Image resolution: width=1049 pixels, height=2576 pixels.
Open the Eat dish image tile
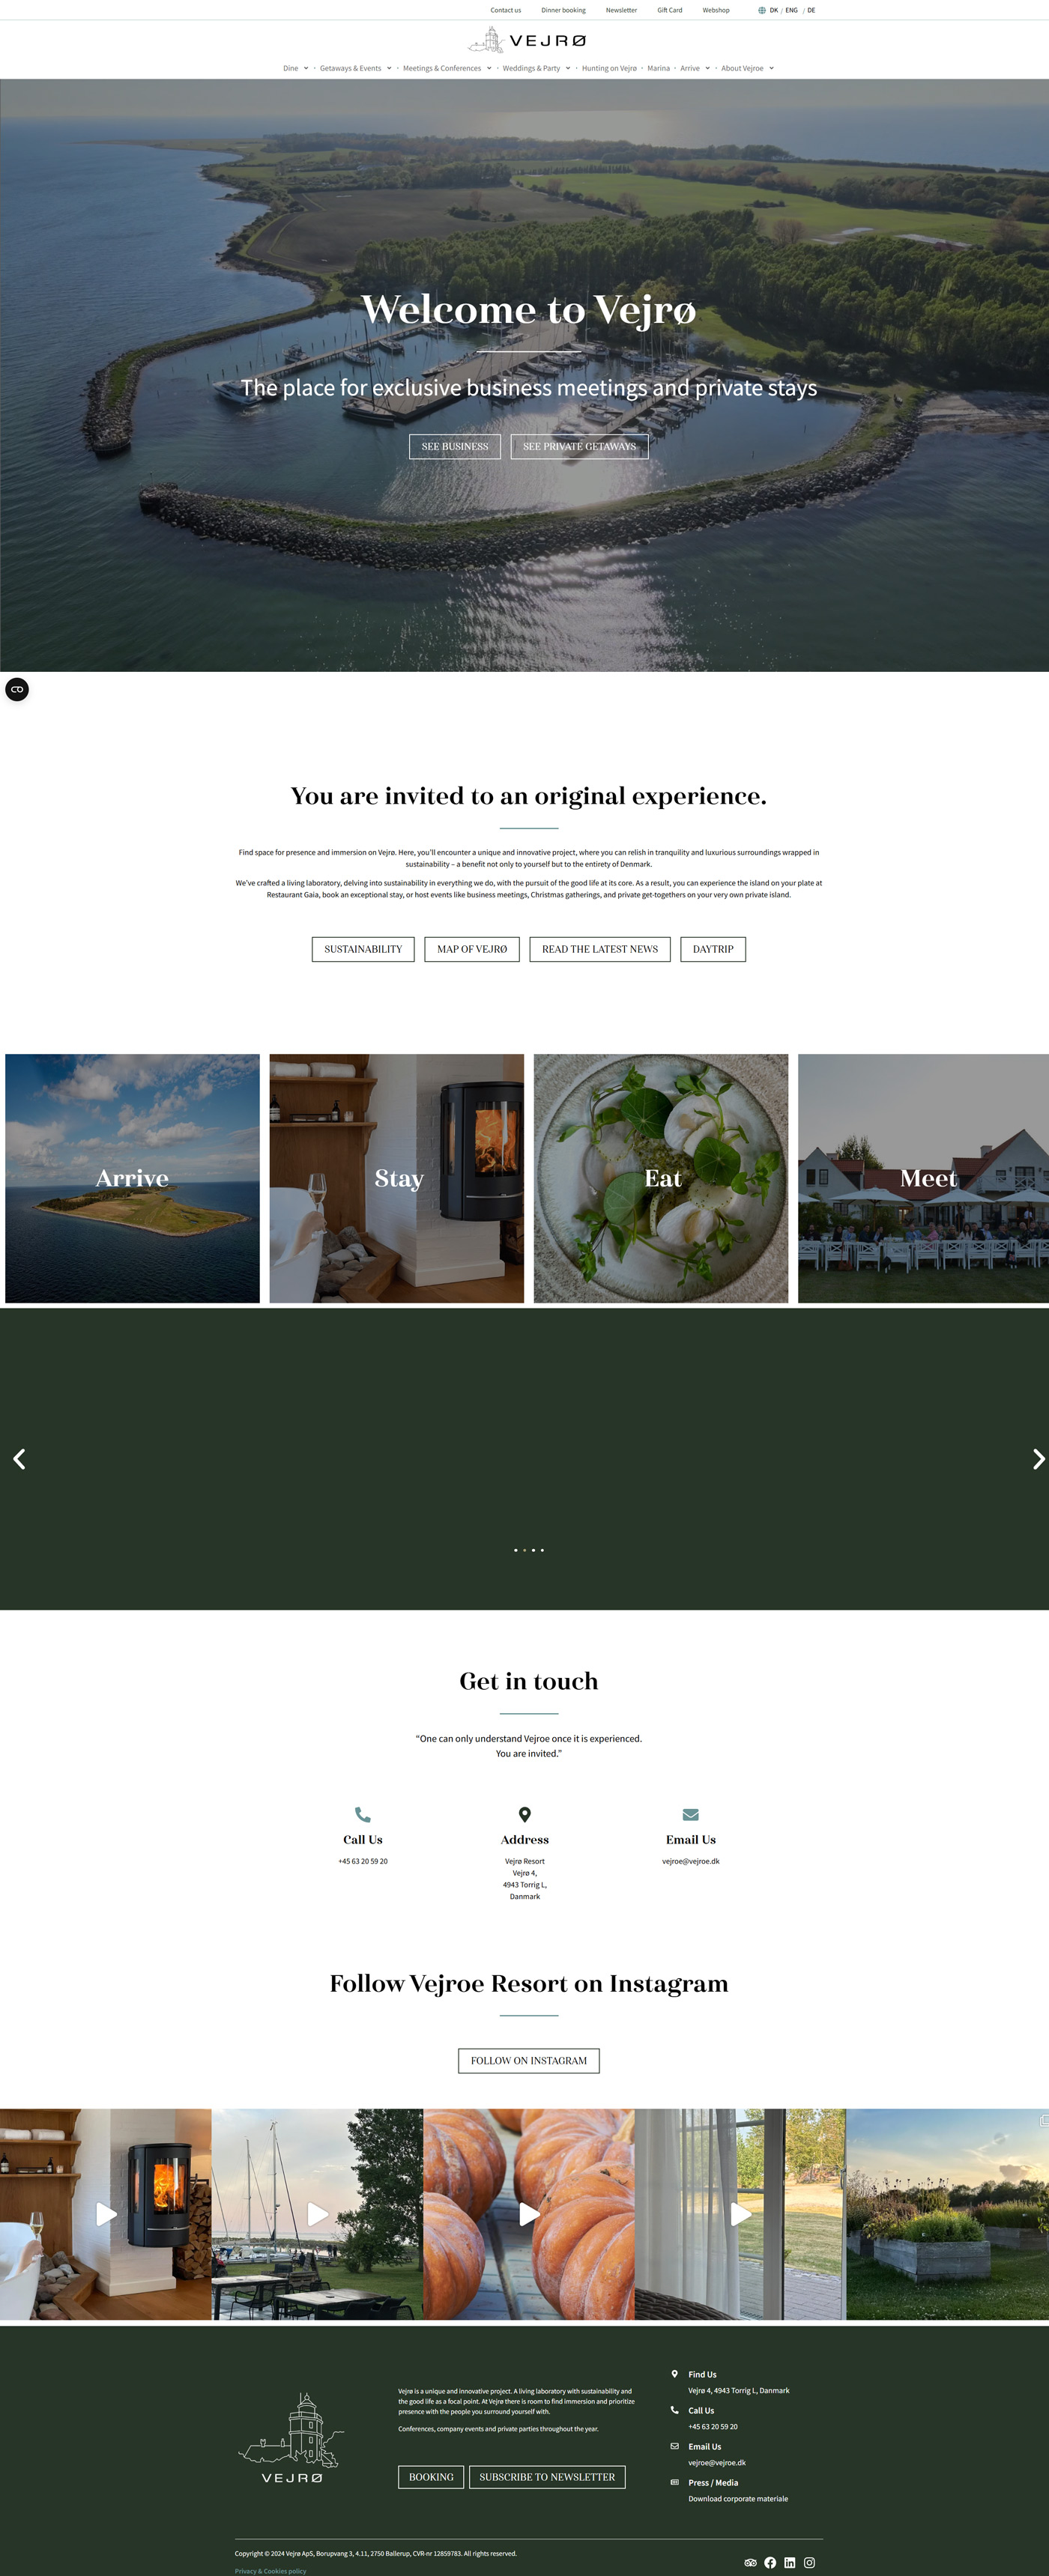(x=661, y=1178)
